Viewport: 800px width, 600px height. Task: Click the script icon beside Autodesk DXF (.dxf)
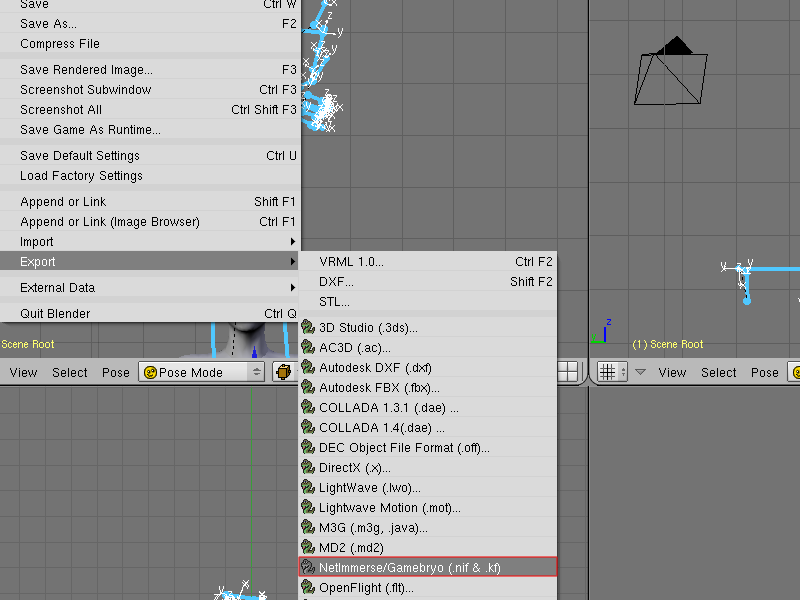click(x=308, y=367)
